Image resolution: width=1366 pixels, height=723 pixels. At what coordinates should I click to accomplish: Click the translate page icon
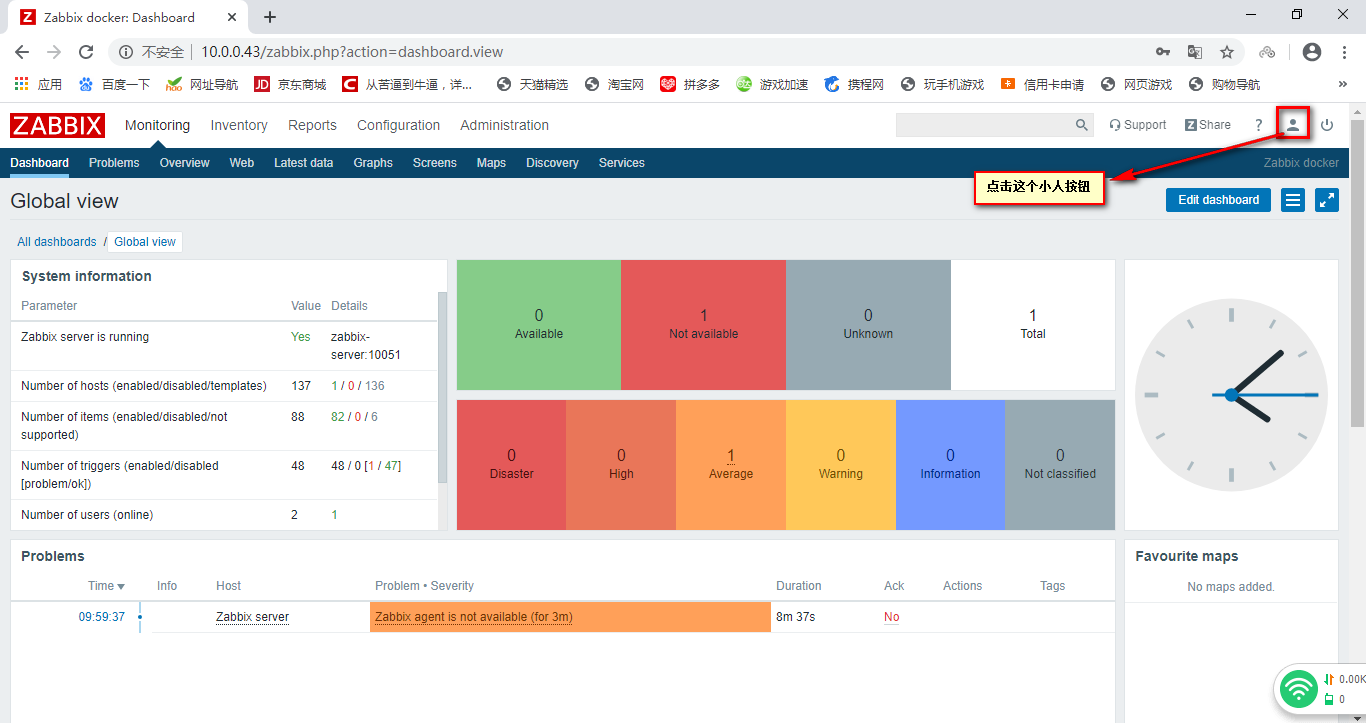1195,52
